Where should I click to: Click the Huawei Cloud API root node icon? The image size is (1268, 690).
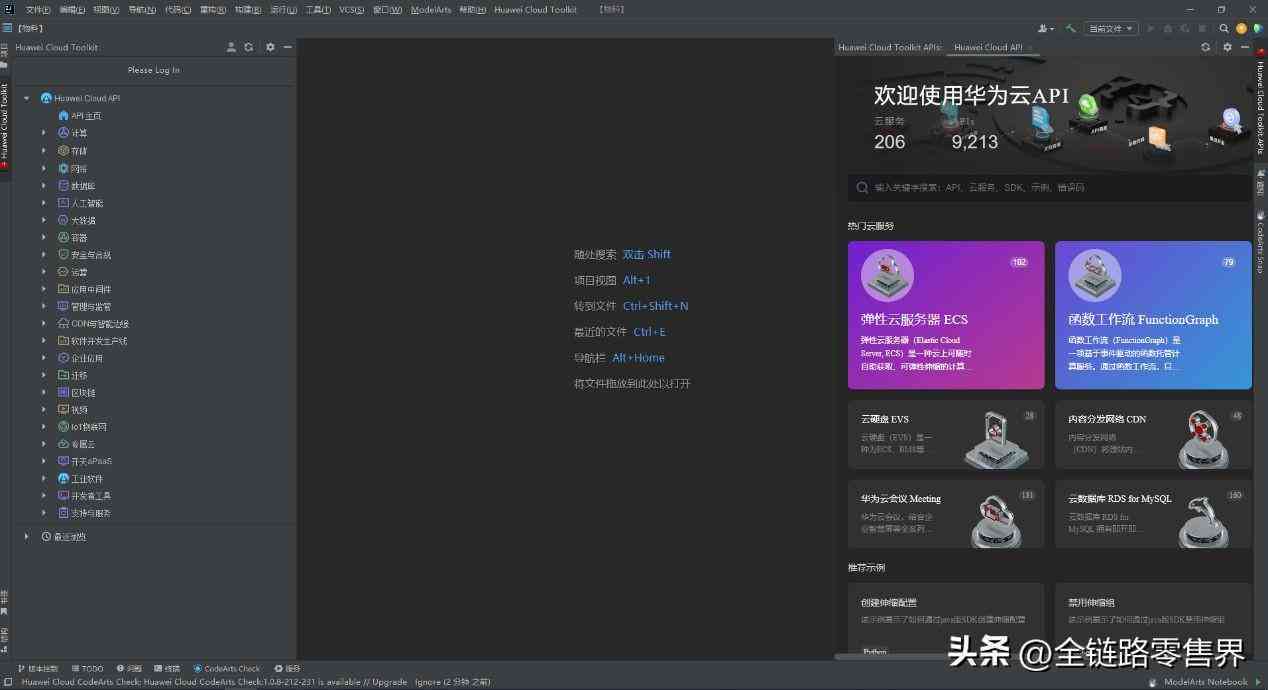45,98
